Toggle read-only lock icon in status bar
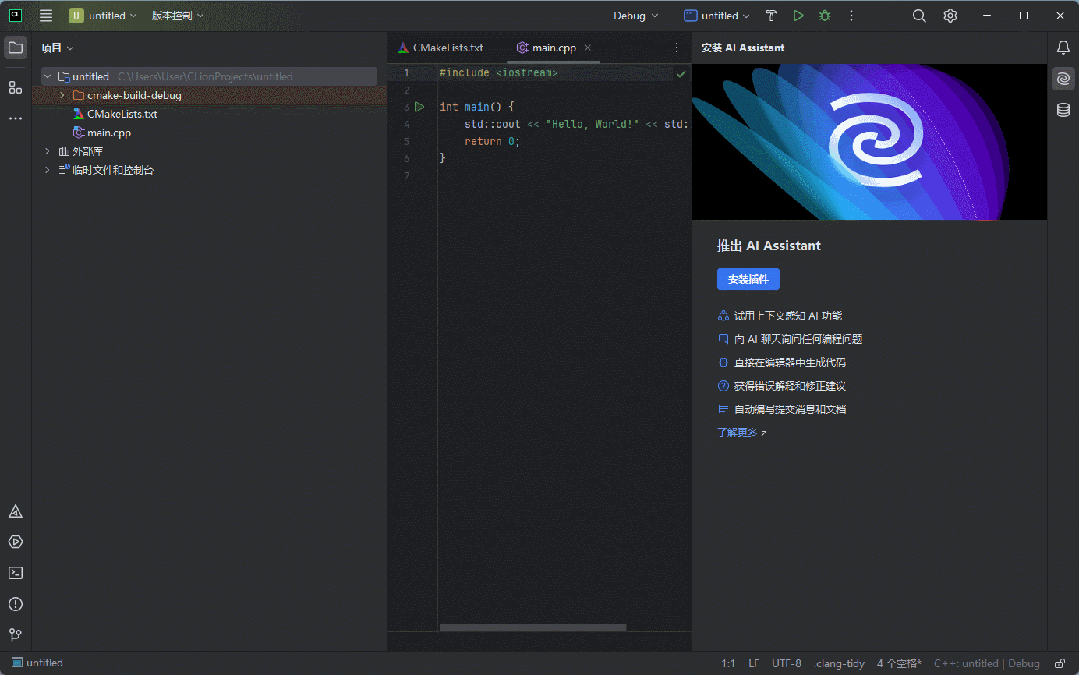This screenshot has height=675, width=1079. pyautogui.click(x=1060, y=663)
